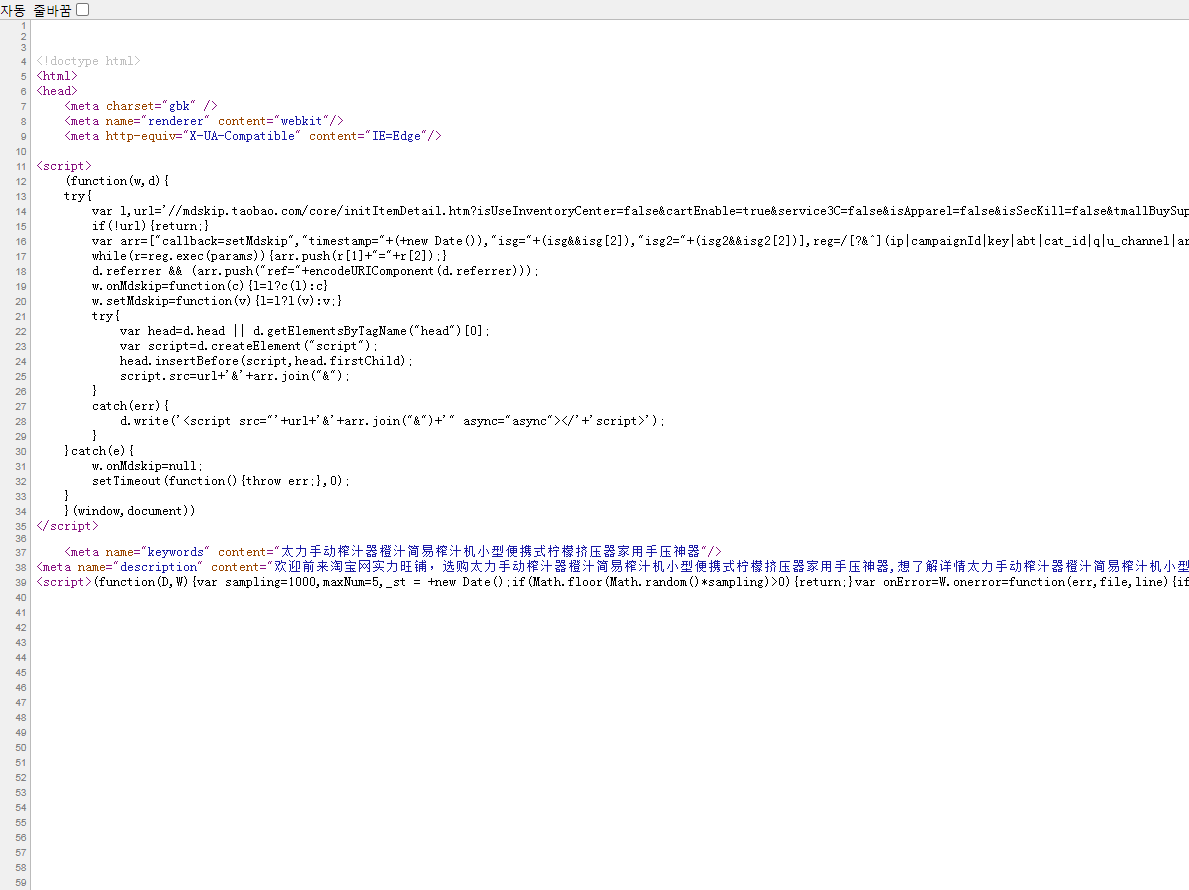Click line number 1 in the gutter
This screenshot has width=1189, height=890.
pyautogui.click(x=24, y=26)
